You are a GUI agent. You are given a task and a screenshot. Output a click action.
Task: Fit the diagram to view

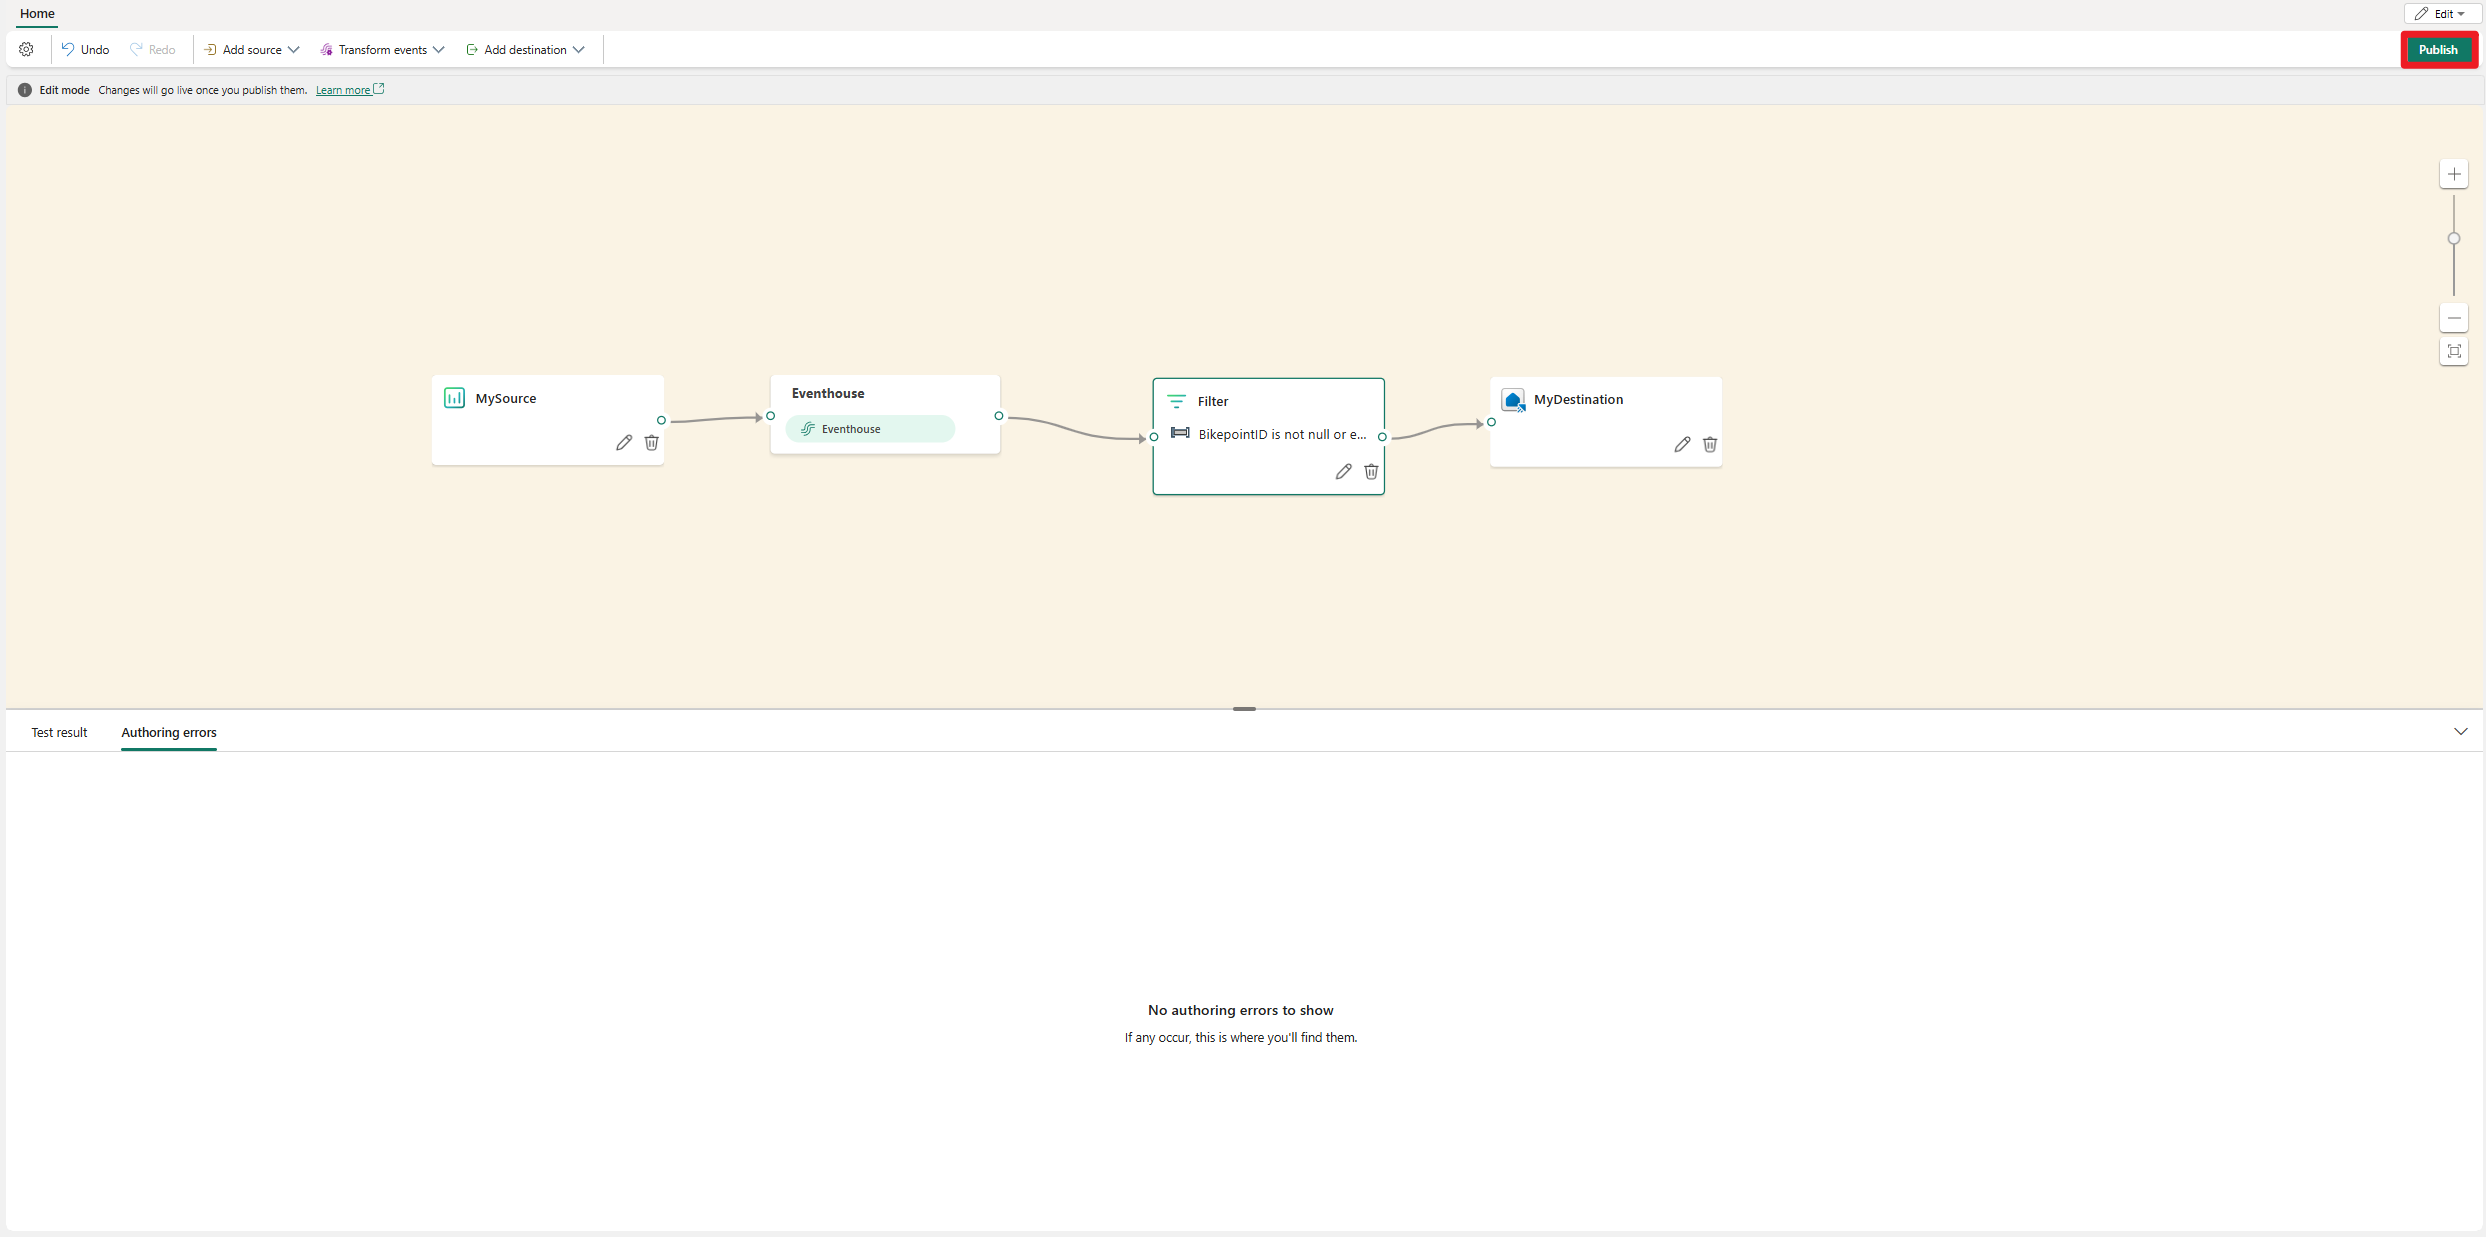(2453, 352)
